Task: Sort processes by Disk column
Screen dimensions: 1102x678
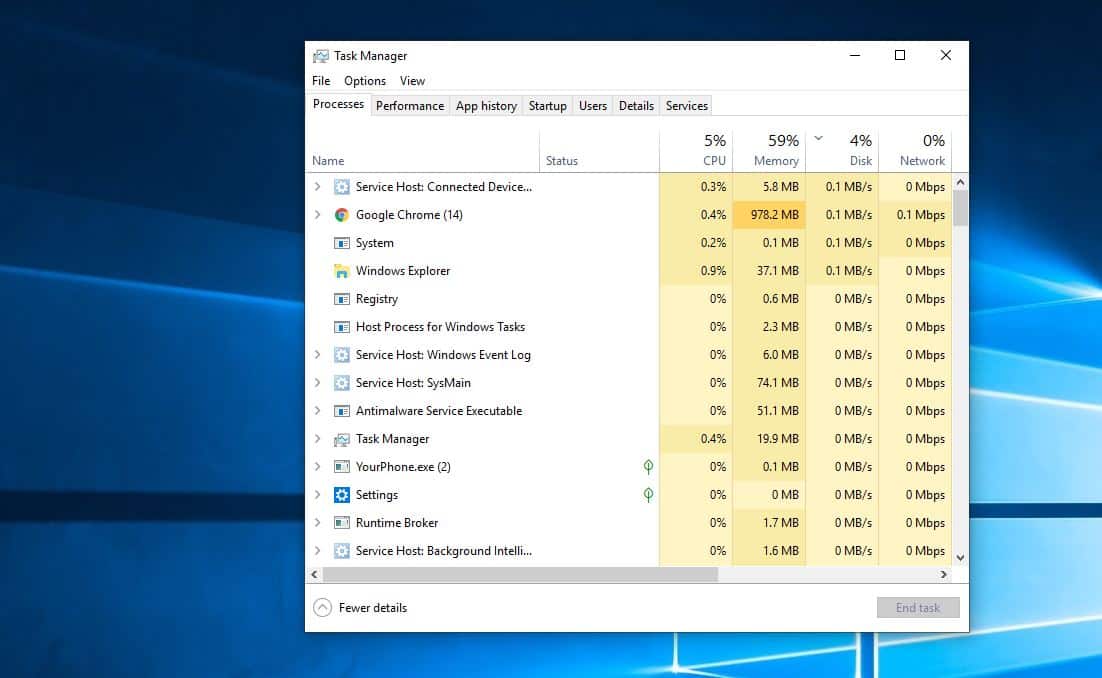Action: (843, 151)
